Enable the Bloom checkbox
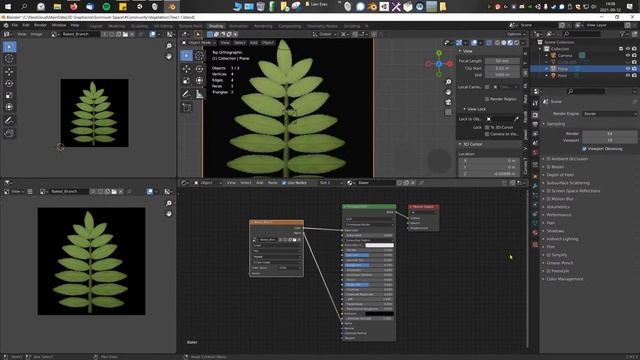Viewport: 640px width, 360px height. [549, 167]
